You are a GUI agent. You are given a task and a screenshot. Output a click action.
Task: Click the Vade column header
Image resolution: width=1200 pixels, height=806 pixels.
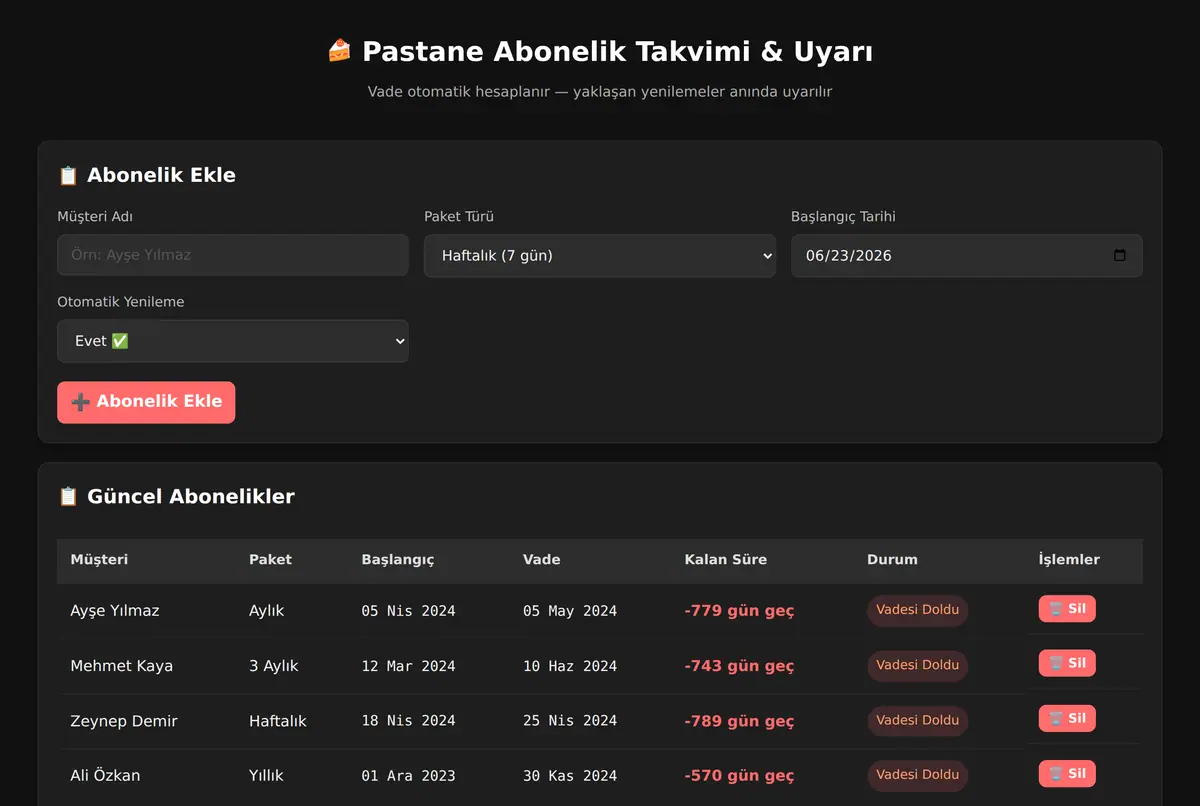[x=541, y=560]
